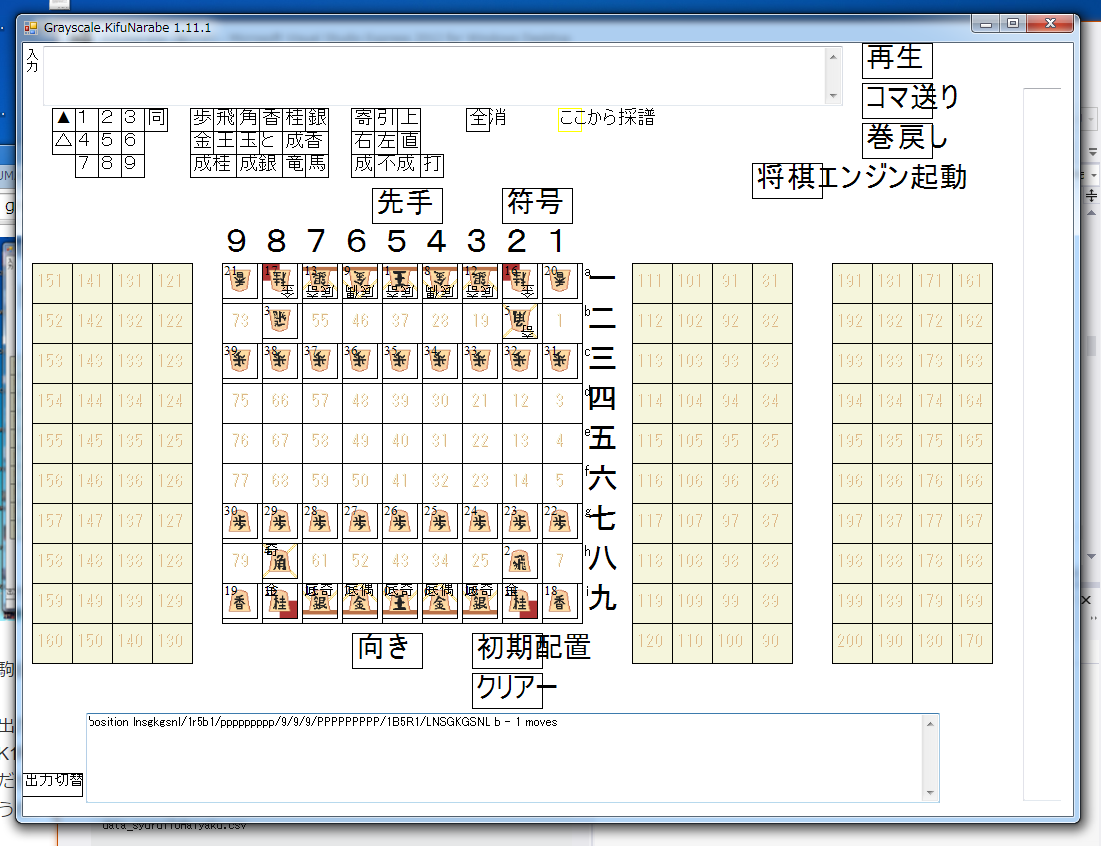Toggle the 不成 no-promote modifier key
The height and width of the screenshot is (846, 1101).
click(x=397, y=165)
